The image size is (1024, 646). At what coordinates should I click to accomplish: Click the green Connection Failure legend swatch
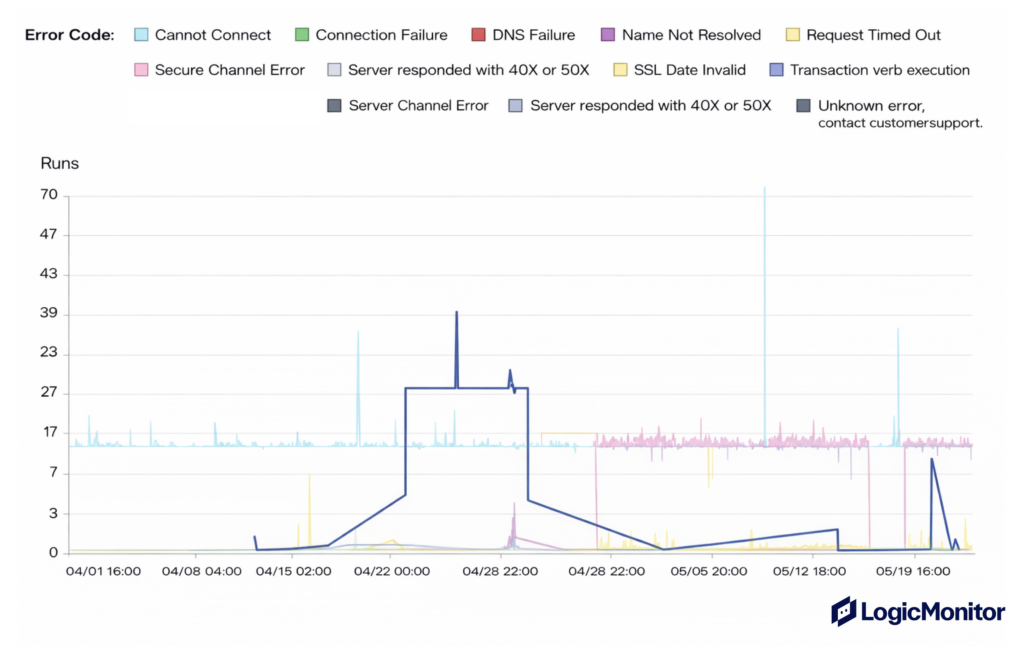(302, 35)
